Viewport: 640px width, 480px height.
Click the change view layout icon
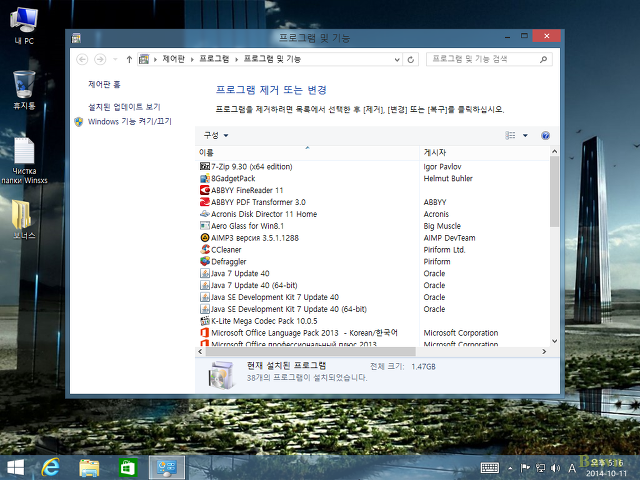[510, 136]
